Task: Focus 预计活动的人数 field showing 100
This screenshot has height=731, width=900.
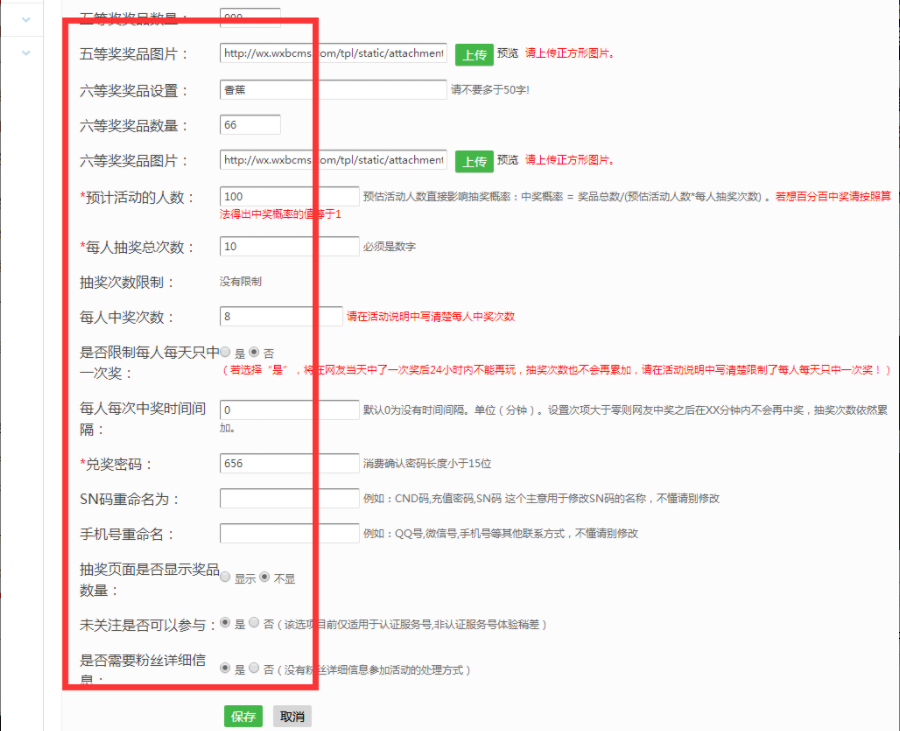Action: pyautogui.click(x=289, y=196)
